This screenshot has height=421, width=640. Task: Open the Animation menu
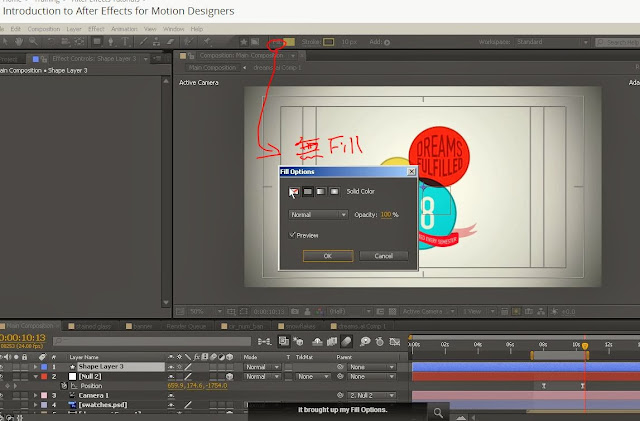tap(124, 29)
